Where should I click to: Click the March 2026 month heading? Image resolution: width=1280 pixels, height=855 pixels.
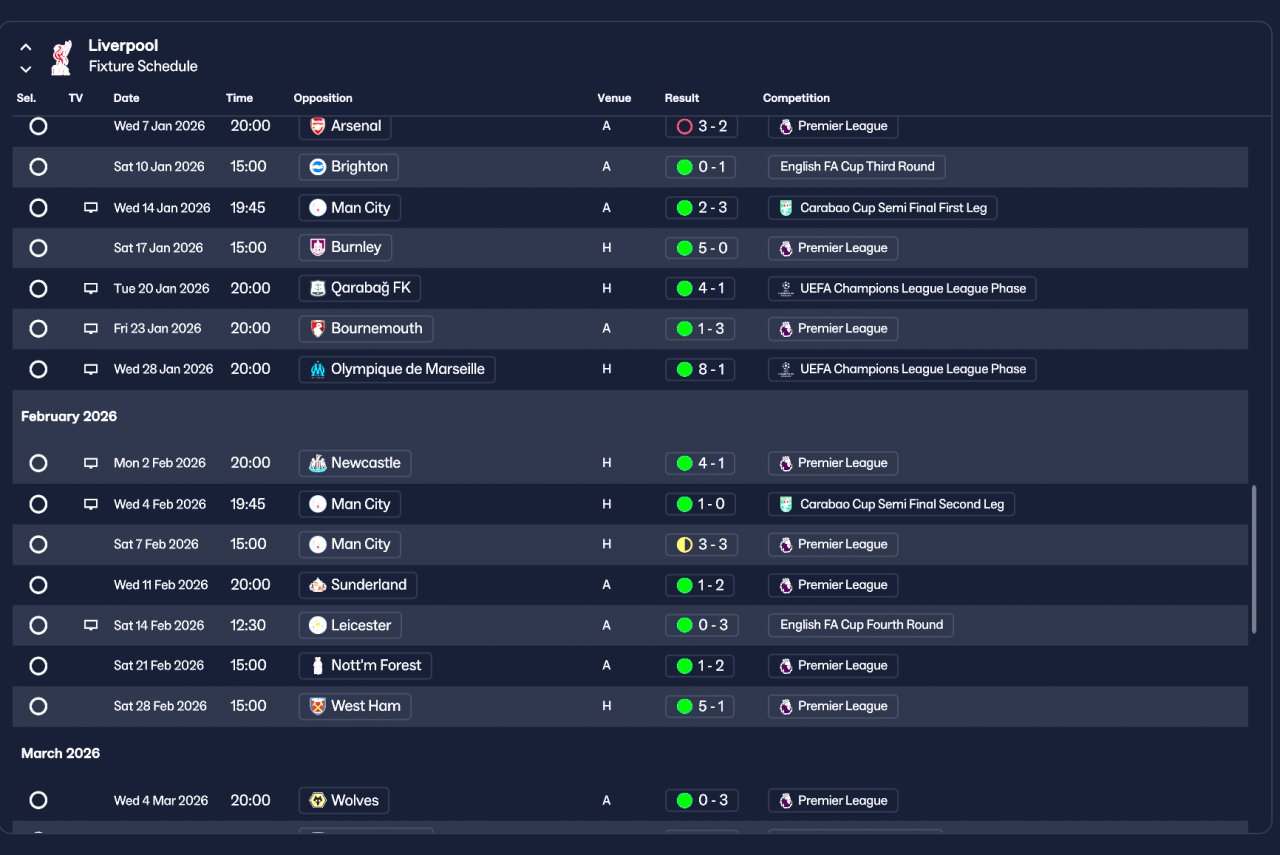pyautogui.click(x=61, y=753)
